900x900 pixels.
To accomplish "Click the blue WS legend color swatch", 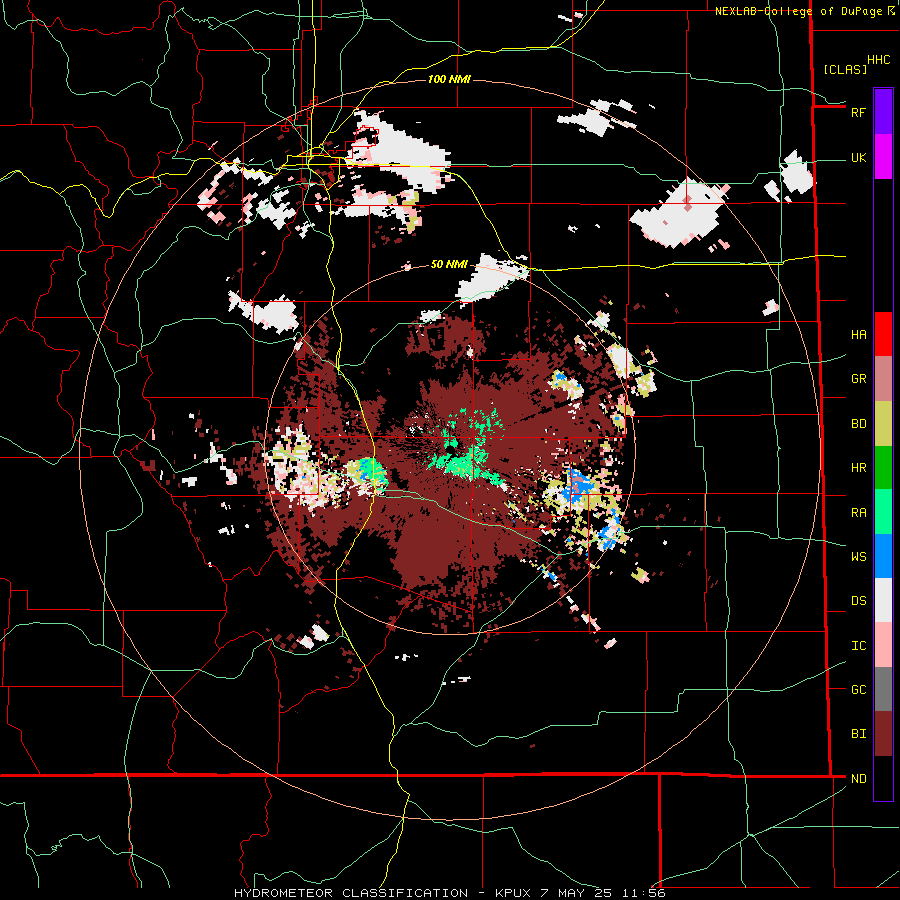I will tap(883, 556).
